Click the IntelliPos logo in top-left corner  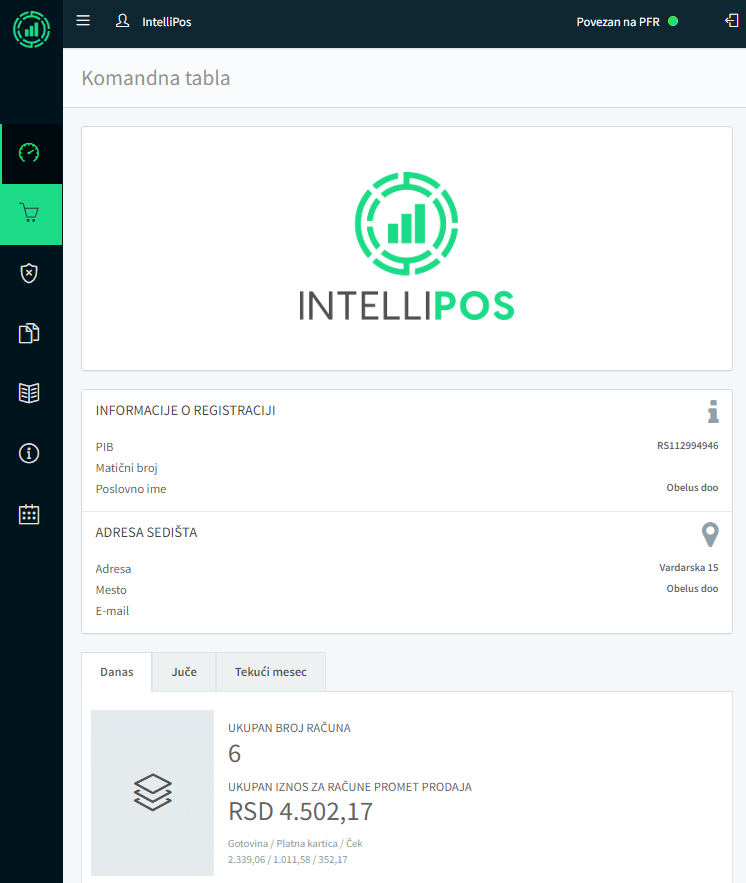[x=31, y=28]
